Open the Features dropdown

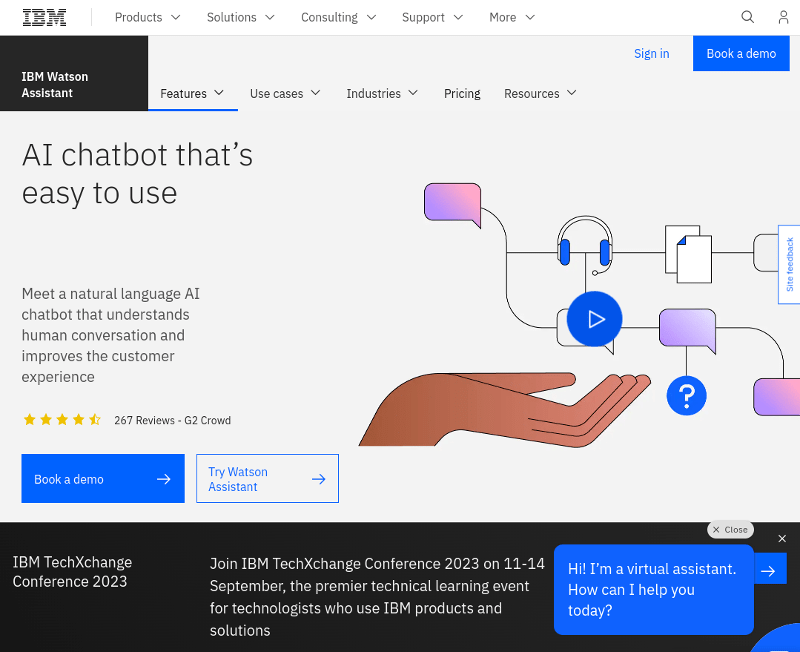click(x=192, y=93)
